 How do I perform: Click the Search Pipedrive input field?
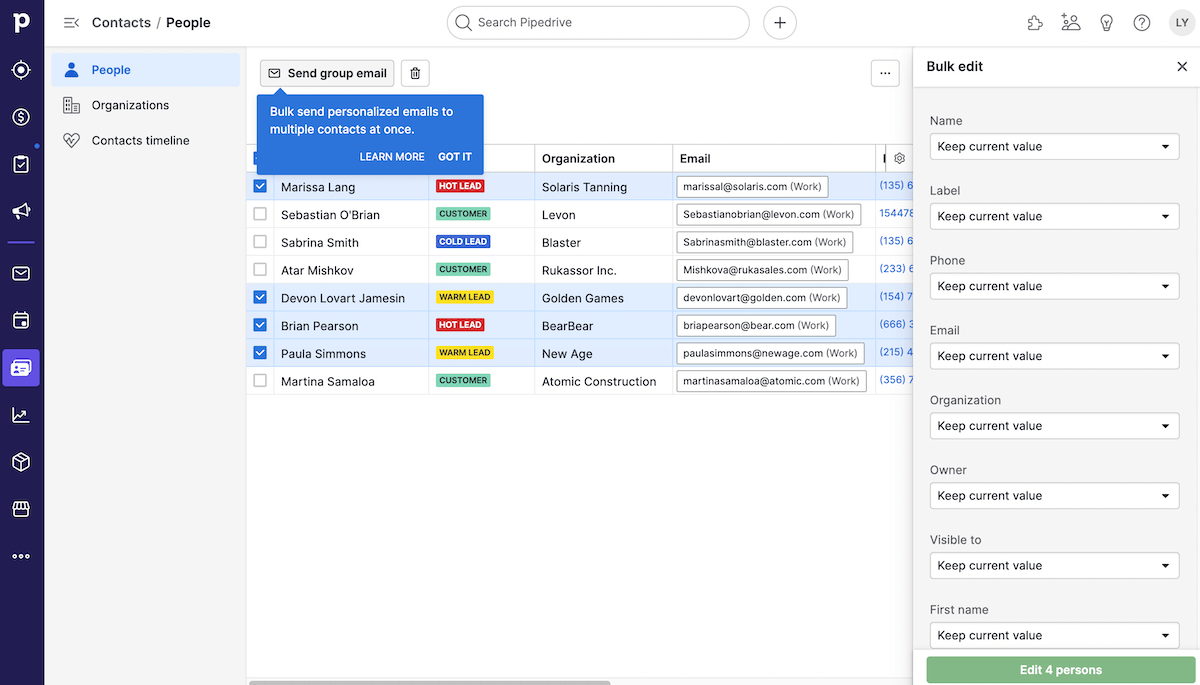[x=598, y=22]
